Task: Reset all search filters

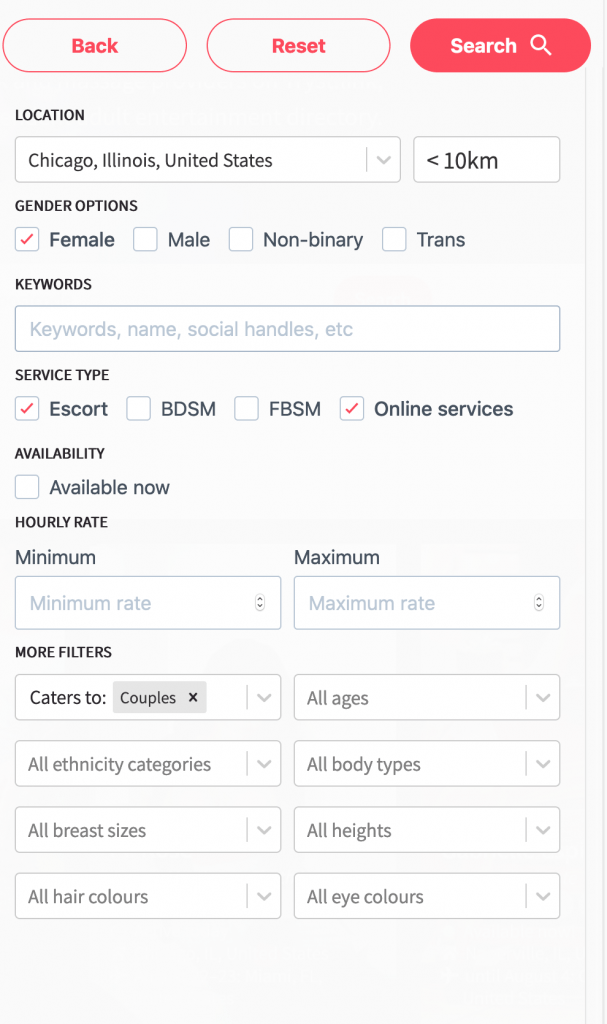Action: [298, 46]
